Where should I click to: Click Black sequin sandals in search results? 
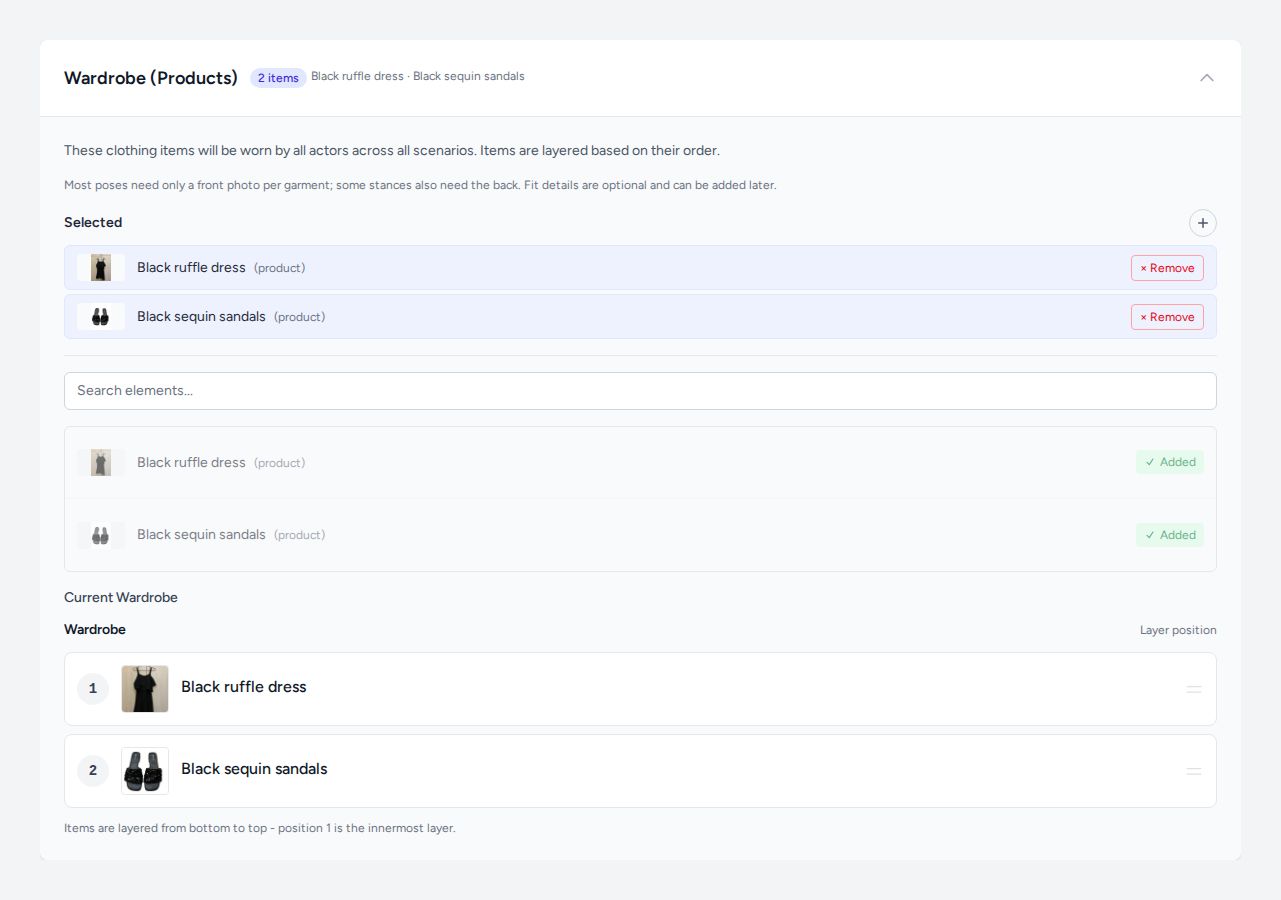640,535
